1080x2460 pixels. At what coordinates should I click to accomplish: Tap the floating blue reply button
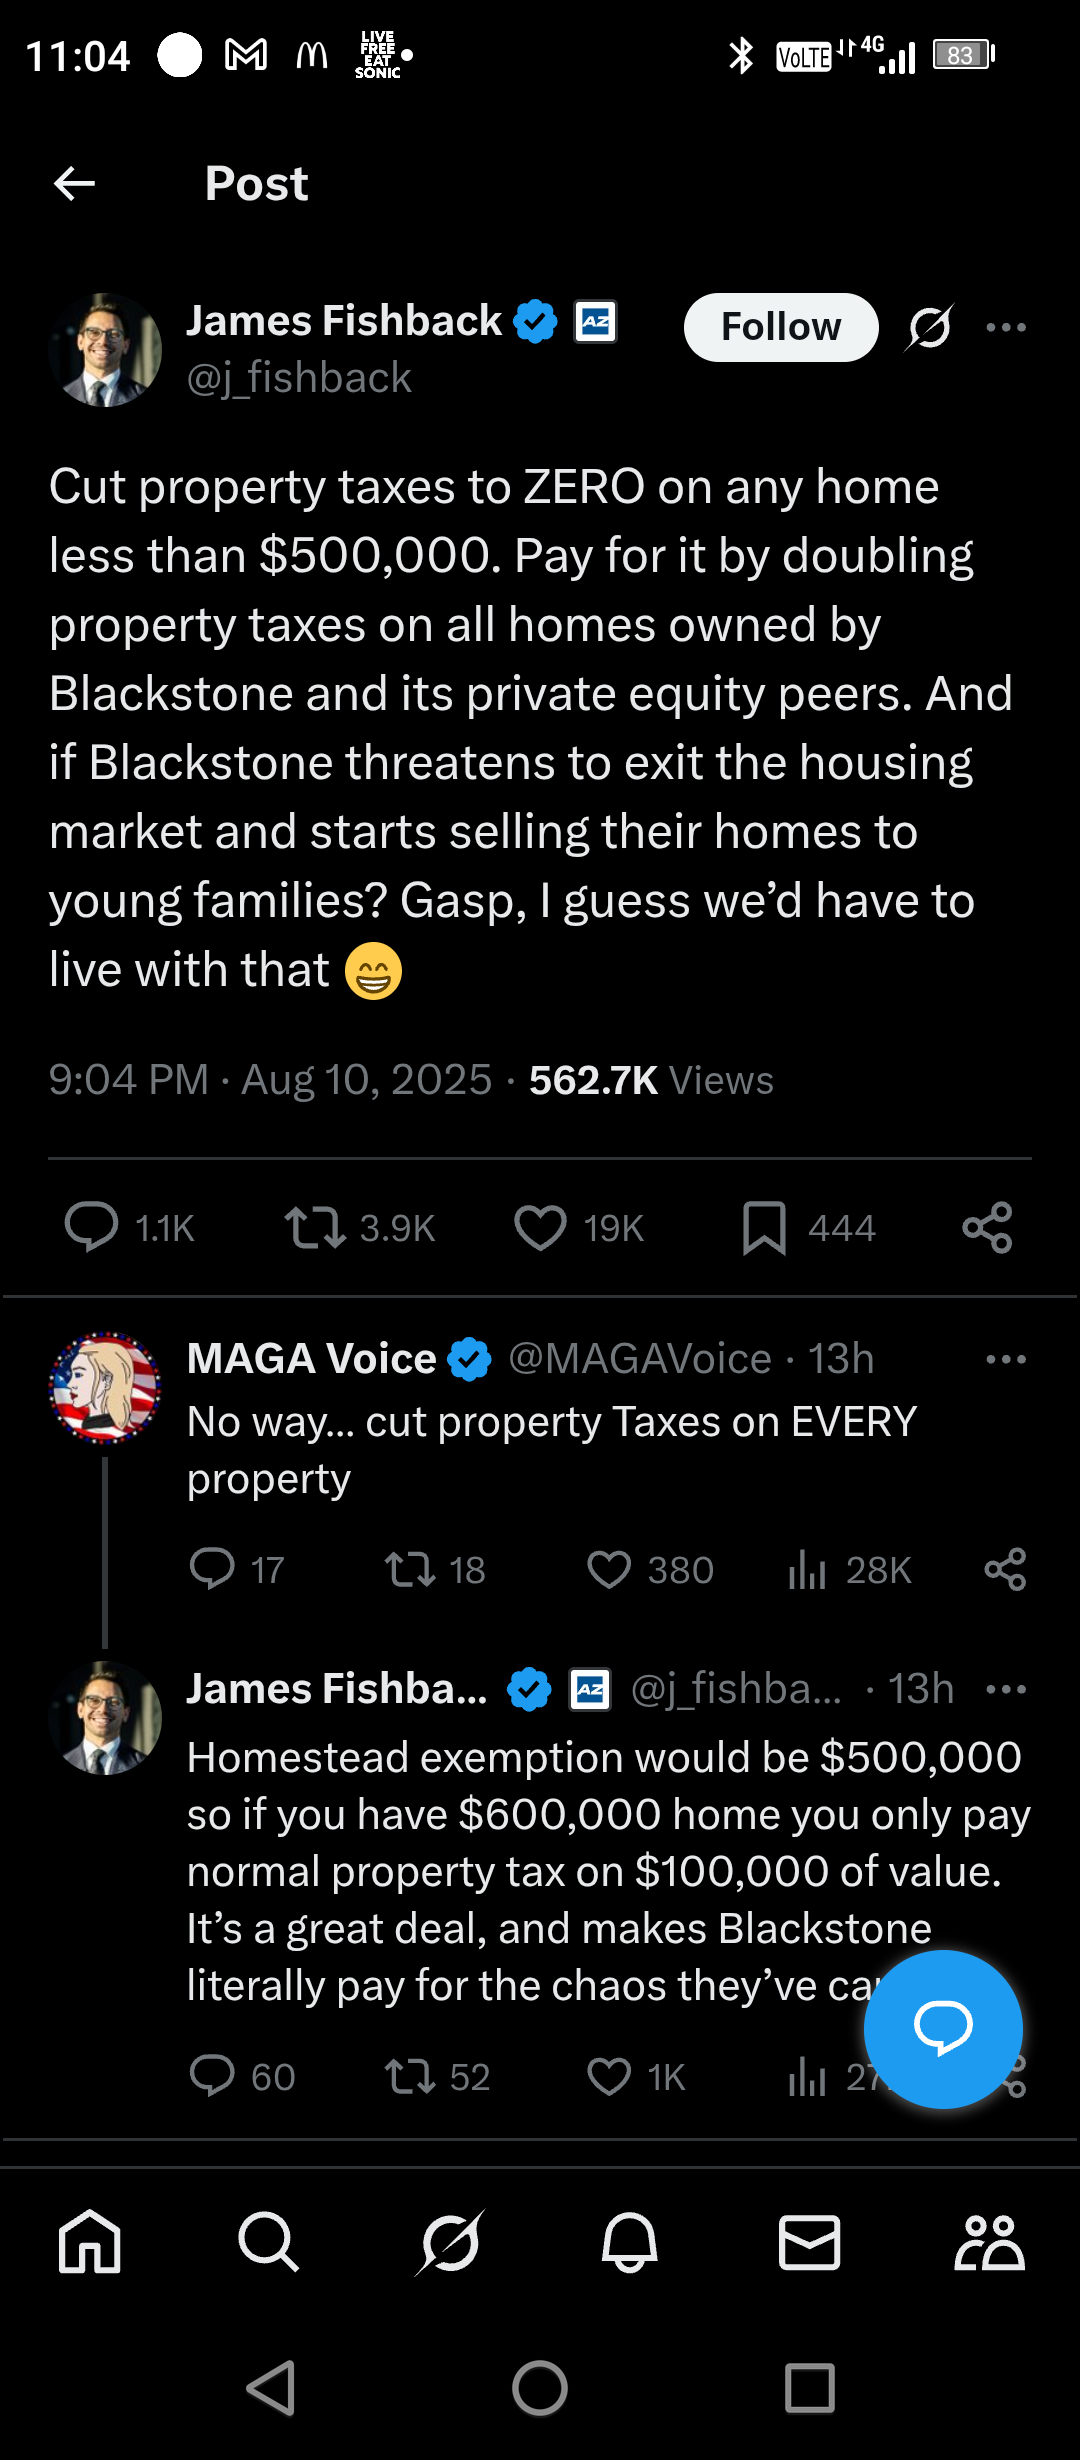(942, 2029)
